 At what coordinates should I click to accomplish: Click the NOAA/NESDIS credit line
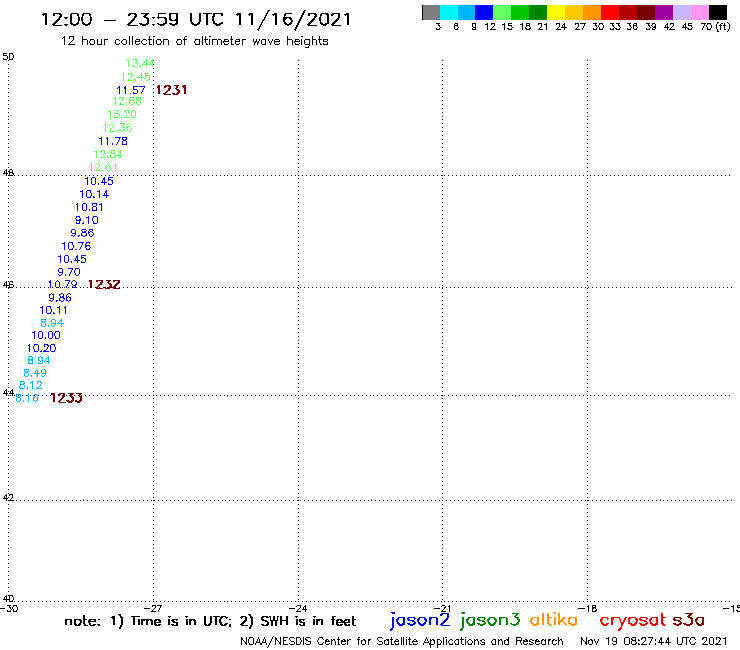(x=402, y=641)
